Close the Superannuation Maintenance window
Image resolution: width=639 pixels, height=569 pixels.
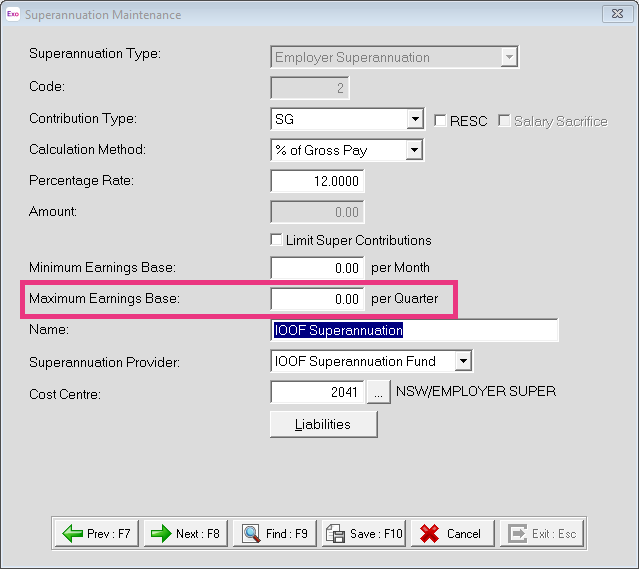(x=617, y=14)
